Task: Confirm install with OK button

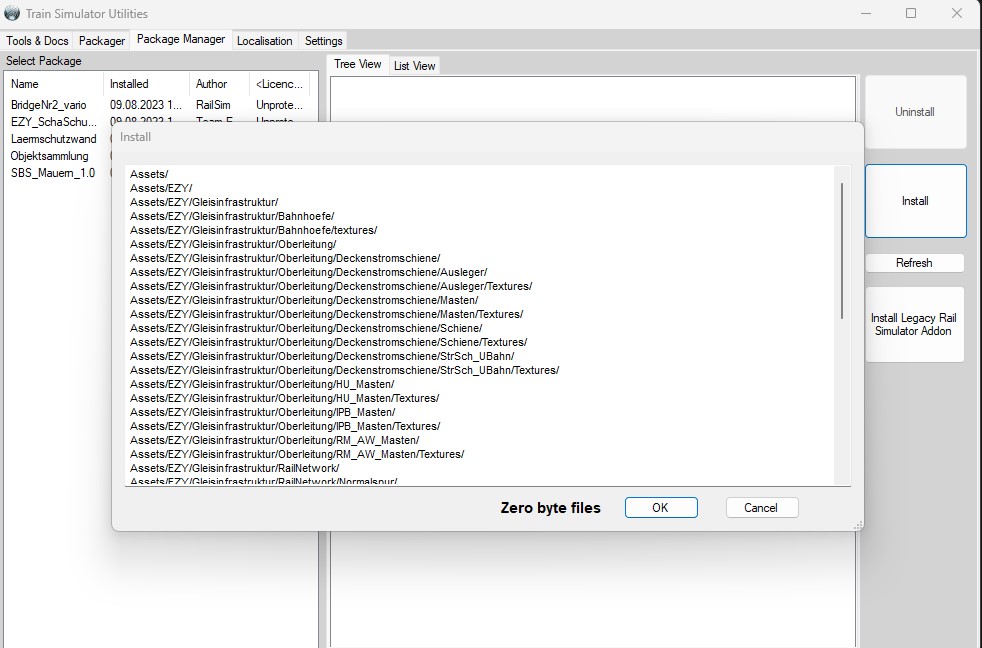Action: (x=661, y=508)
